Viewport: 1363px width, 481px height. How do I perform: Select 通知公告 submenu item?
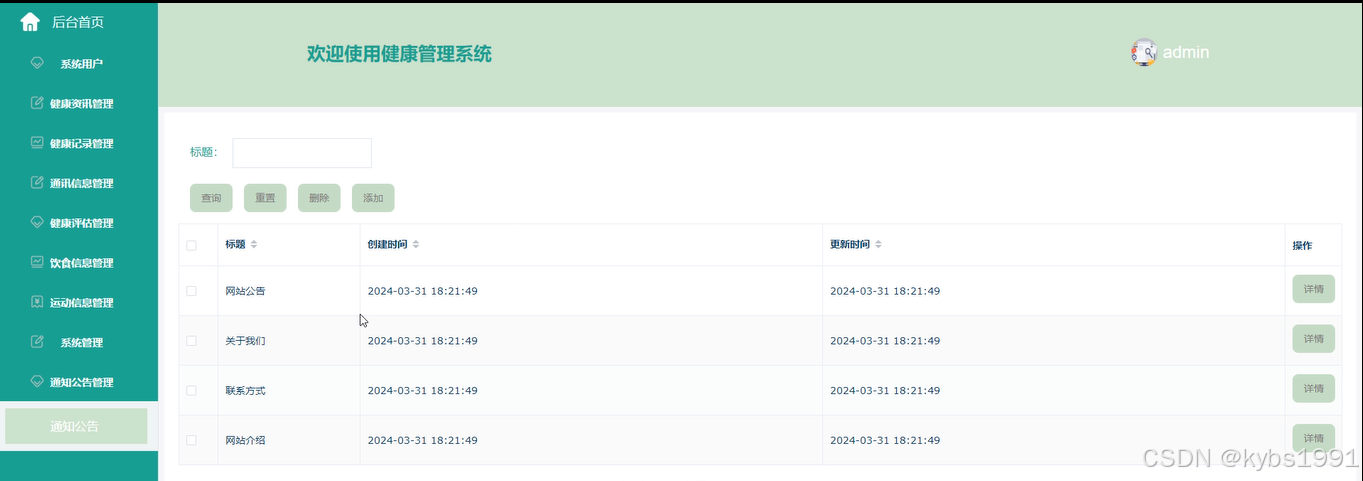[x=76, y=426]
